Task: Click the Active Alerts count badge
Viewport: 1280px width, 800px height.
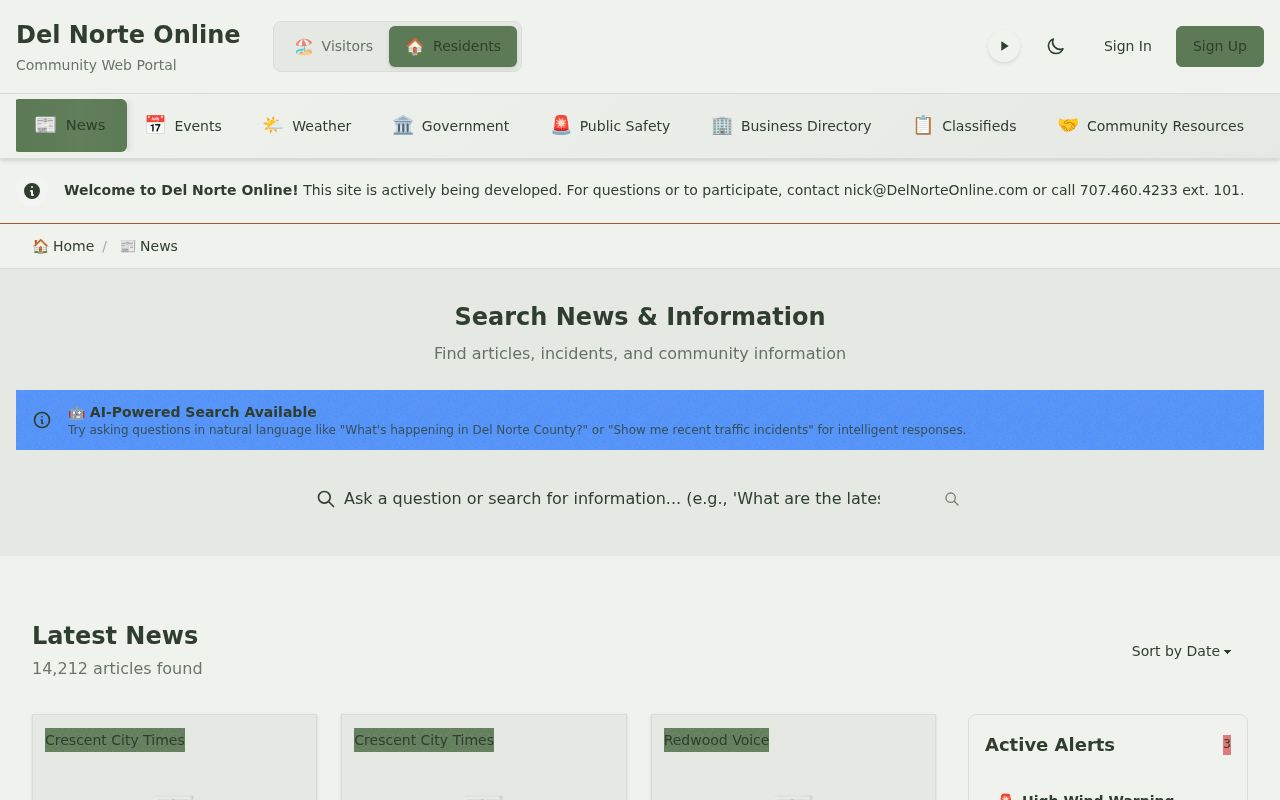Action: tap(1227, 744)
